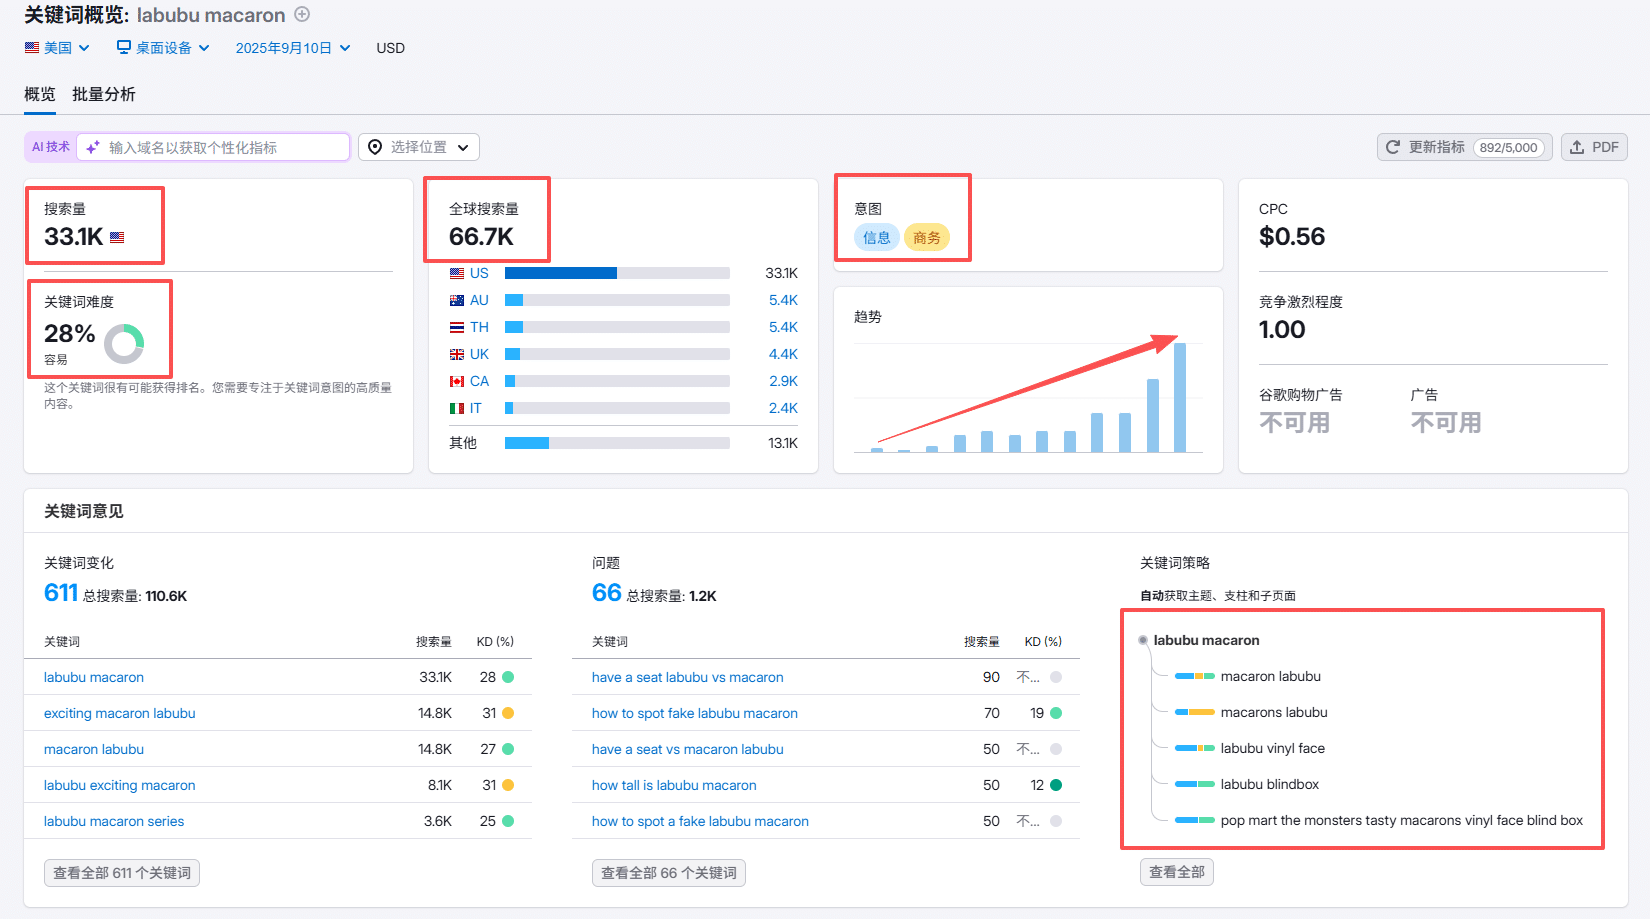The height and width of the screenshot is (919, 1650).
Task: Click the 66 questions count
Action: click(x=607, y=593)
